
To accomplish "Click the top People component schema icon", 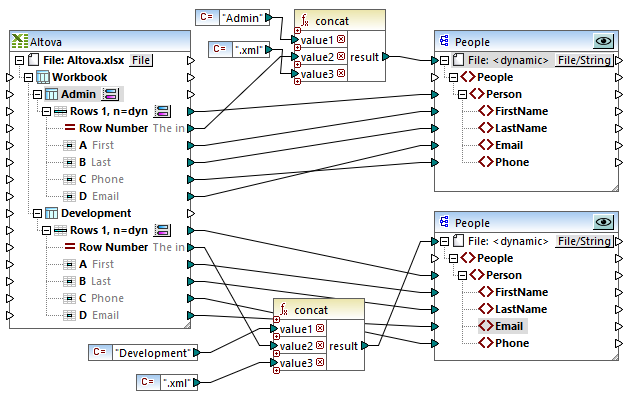I will [444, 41].
